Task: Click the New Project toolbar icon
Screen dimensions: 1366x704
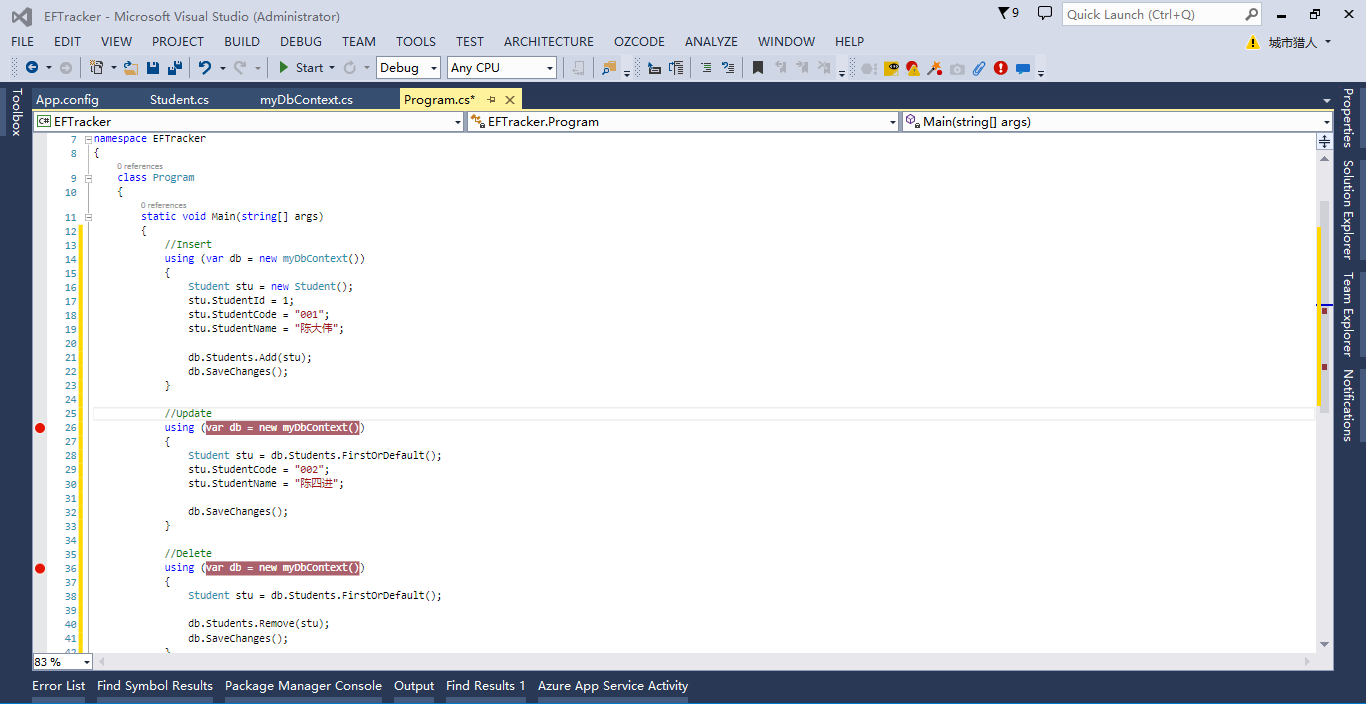Action: pos(96,67)
